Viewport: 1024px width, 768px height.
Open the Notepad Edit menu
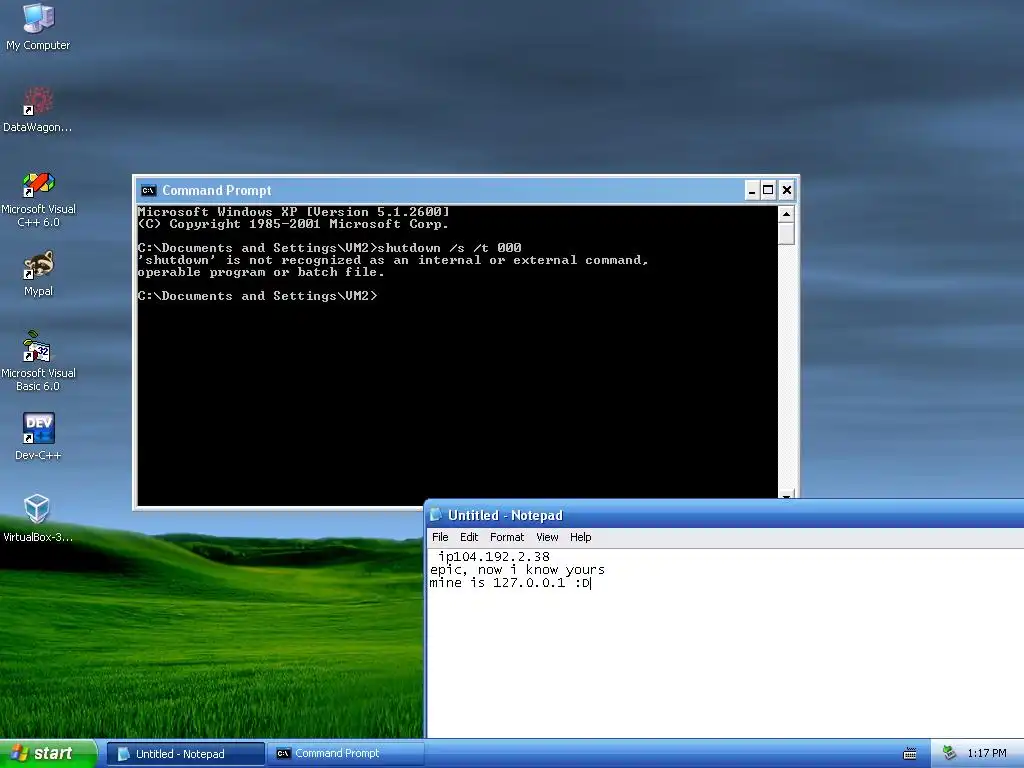[x=469, y=537]
